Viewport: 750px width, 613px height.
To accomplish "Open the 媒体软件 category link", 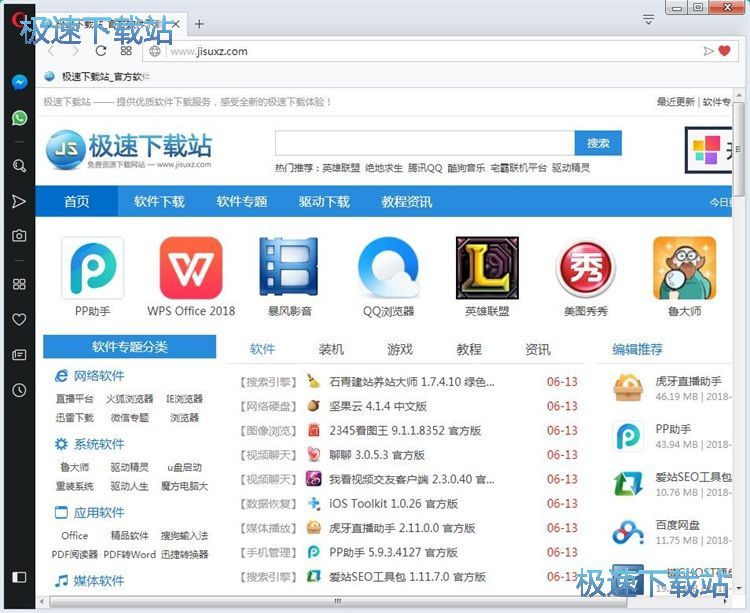I will pyautogui.click(x=99, y=581).
